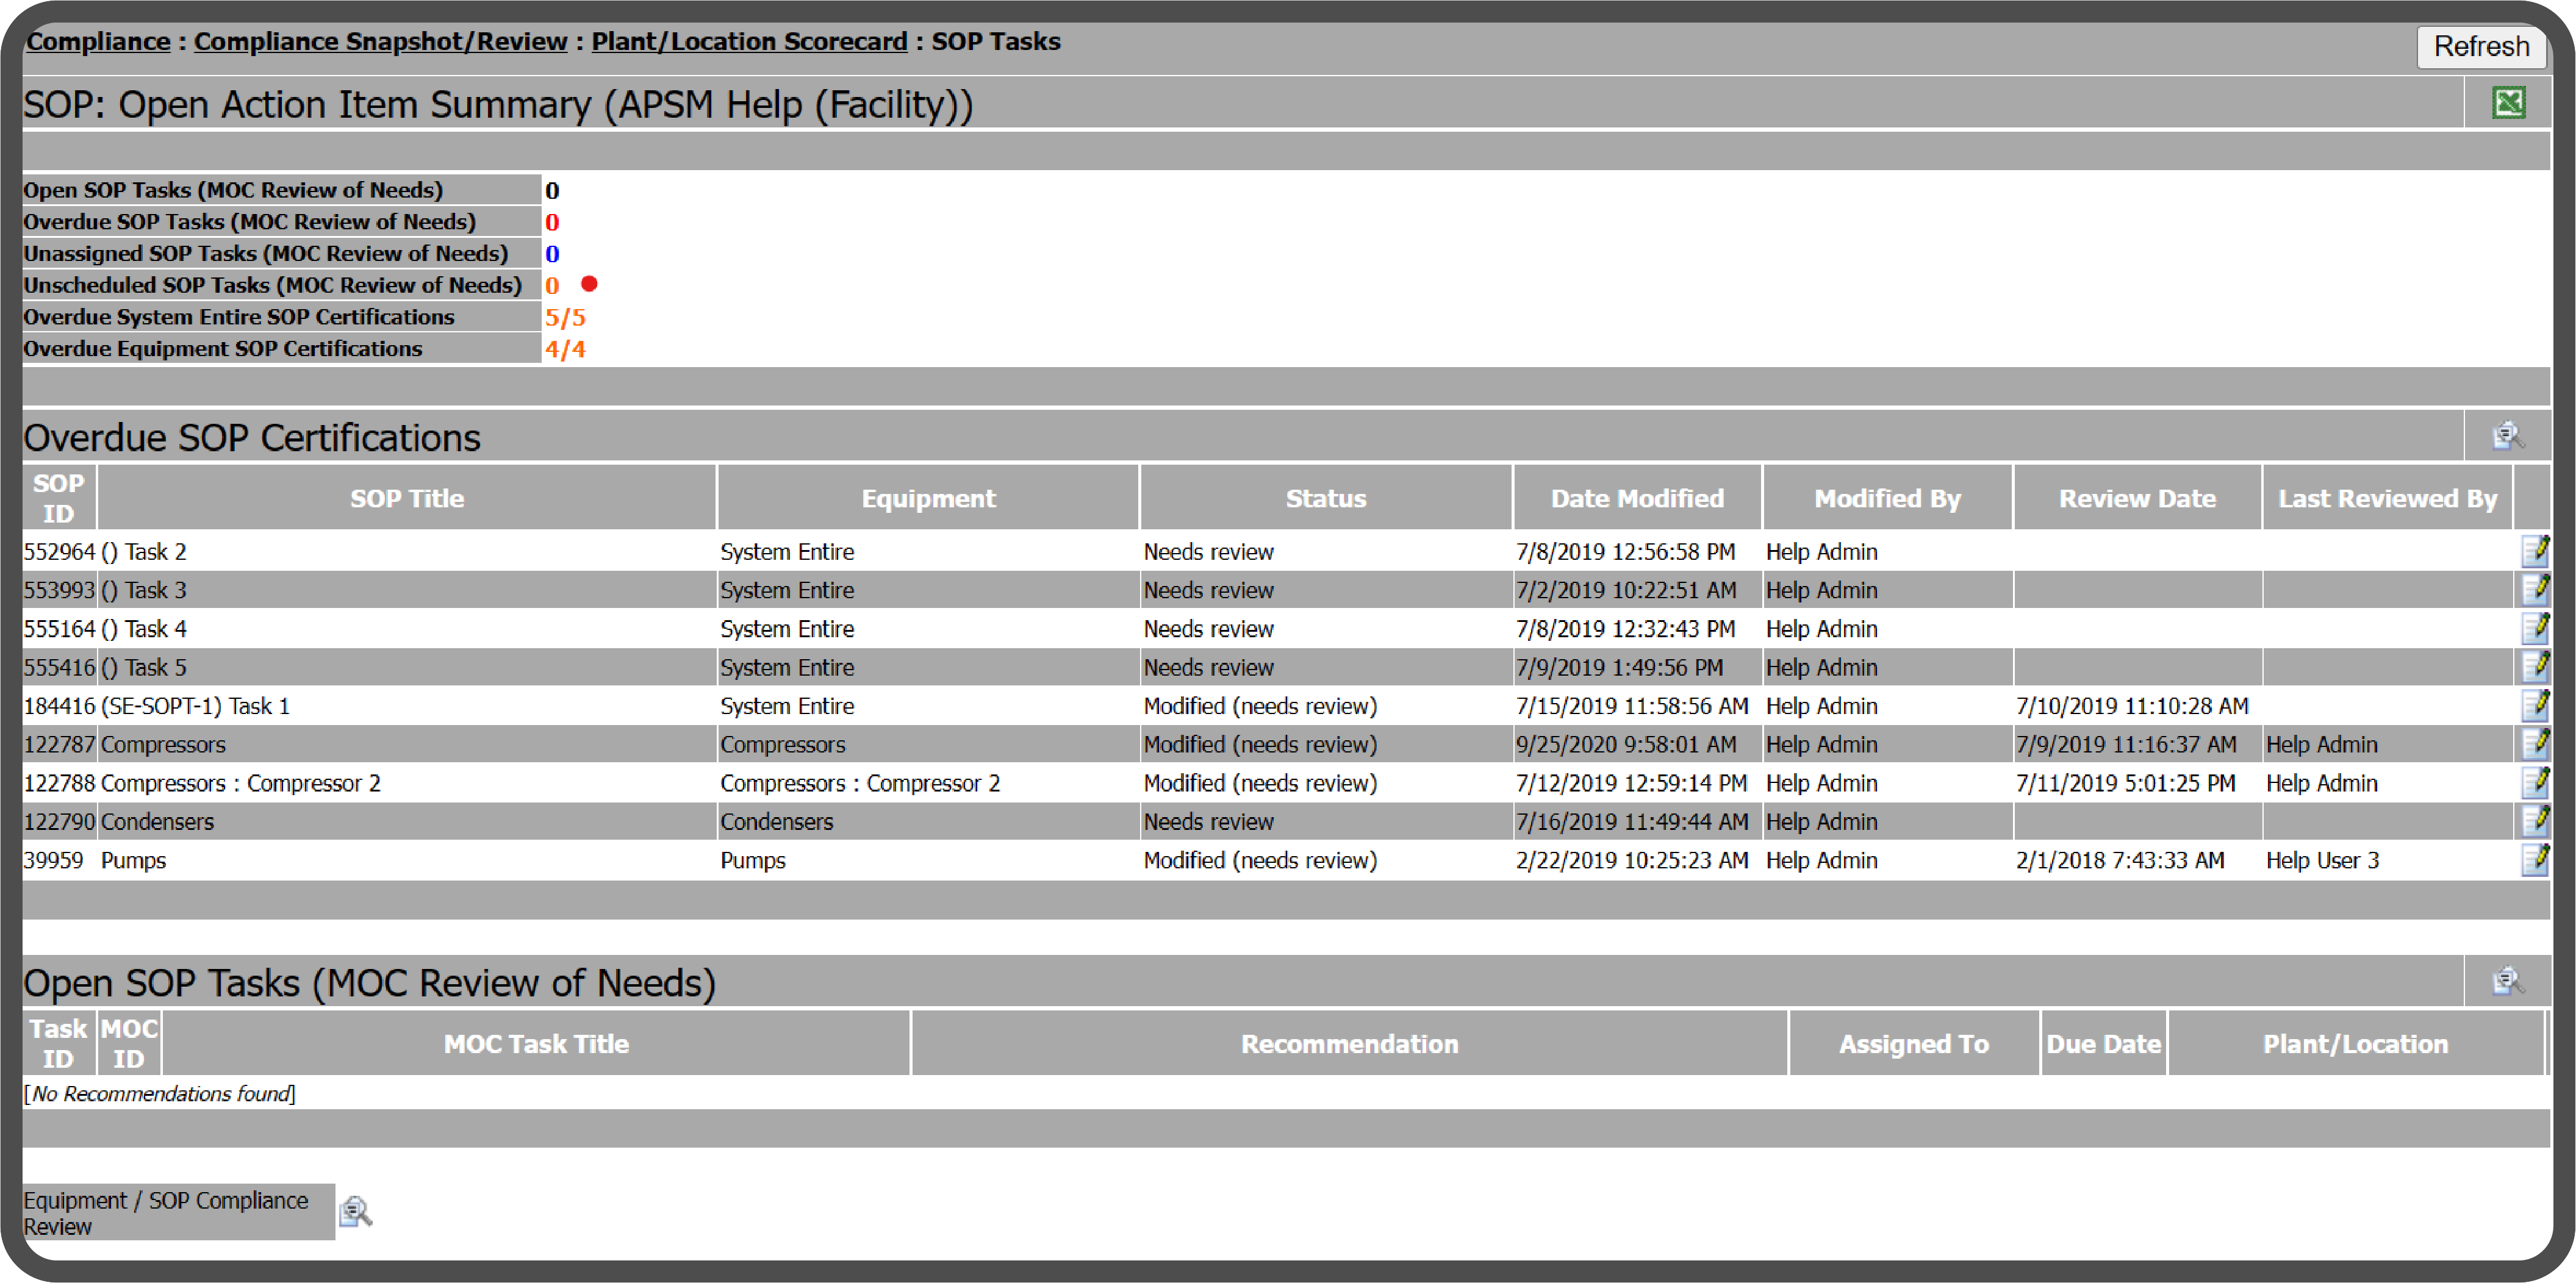Click the SOP Title column header

coord(406,498)
